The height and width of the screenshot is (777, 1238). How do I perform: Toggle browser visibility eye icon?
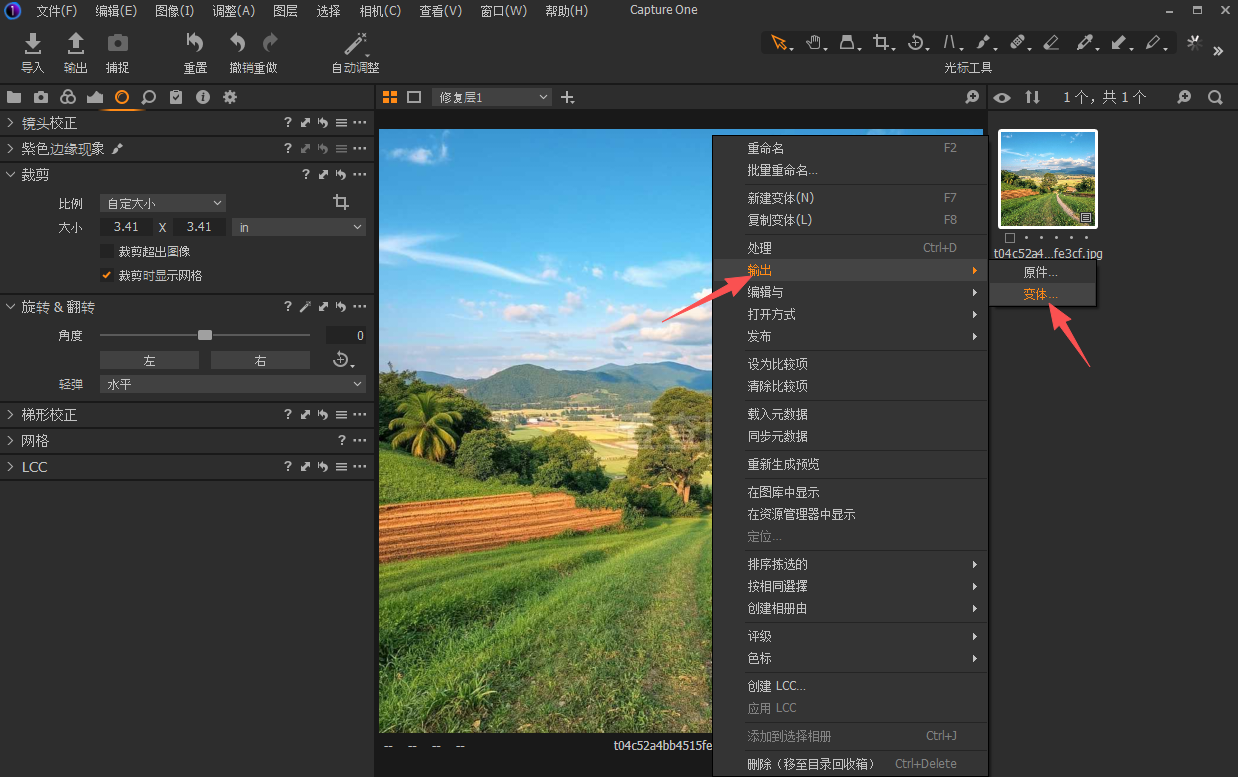coord(1002,97)
